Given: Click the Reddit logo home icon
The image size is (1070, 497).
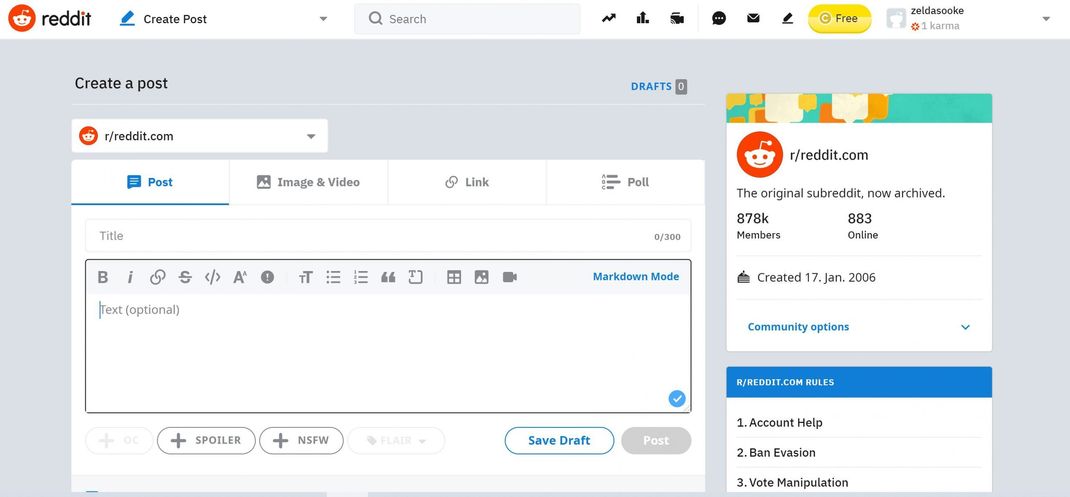Looking at the screenshot, I should 22,18.
